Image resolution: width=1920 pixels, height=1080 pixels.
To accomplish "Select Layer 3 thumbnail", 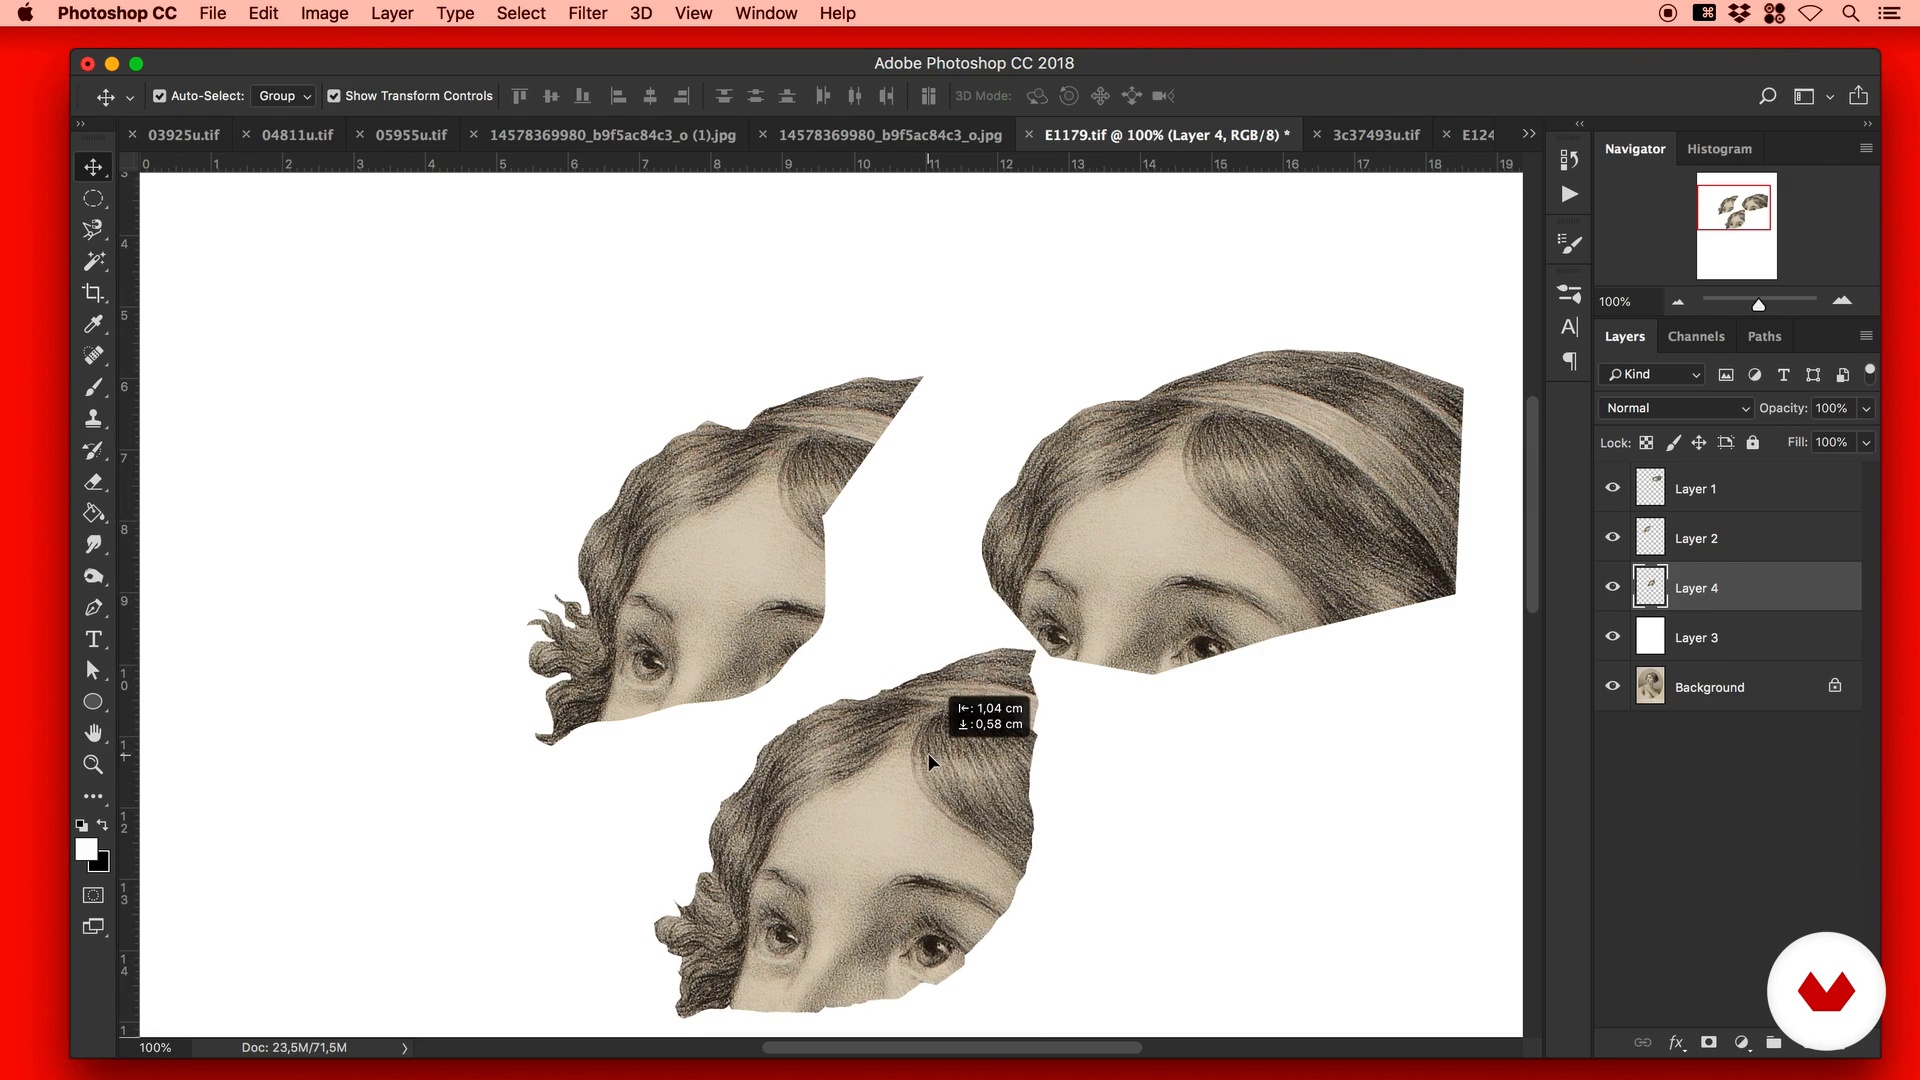I will click(x=1650, y=637).
